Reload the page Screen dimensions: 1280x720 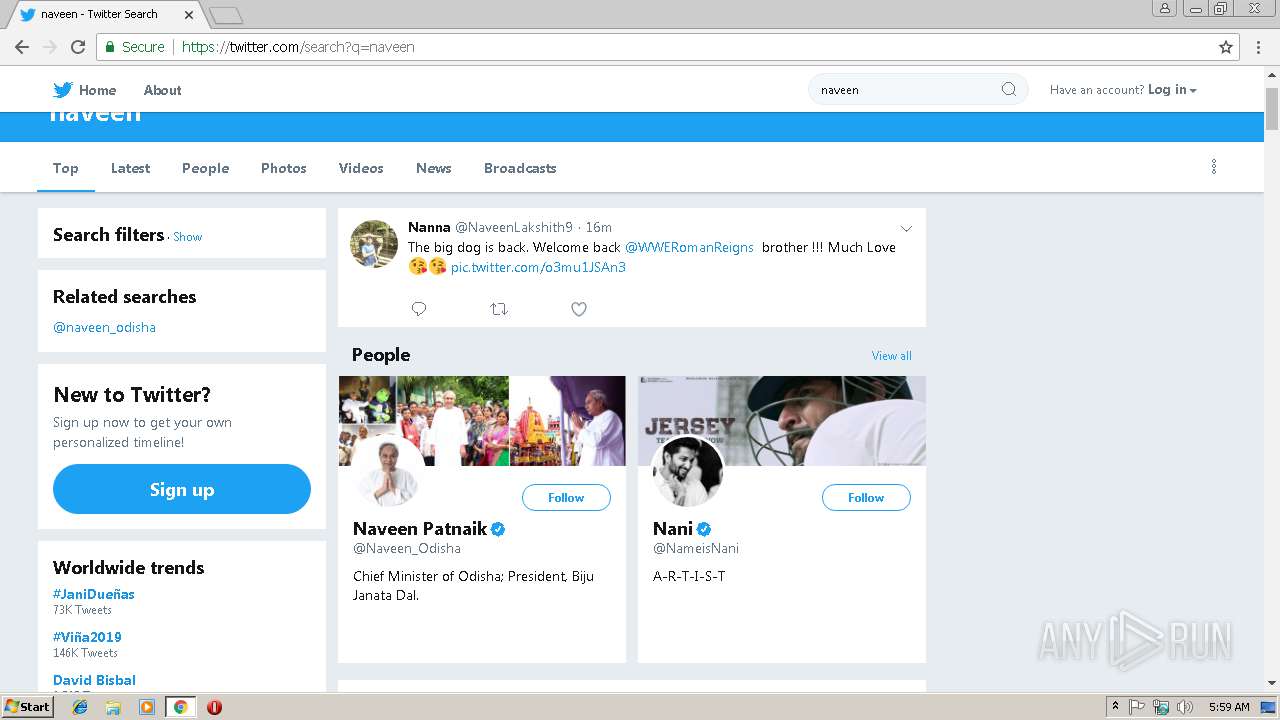coord(78,47)
